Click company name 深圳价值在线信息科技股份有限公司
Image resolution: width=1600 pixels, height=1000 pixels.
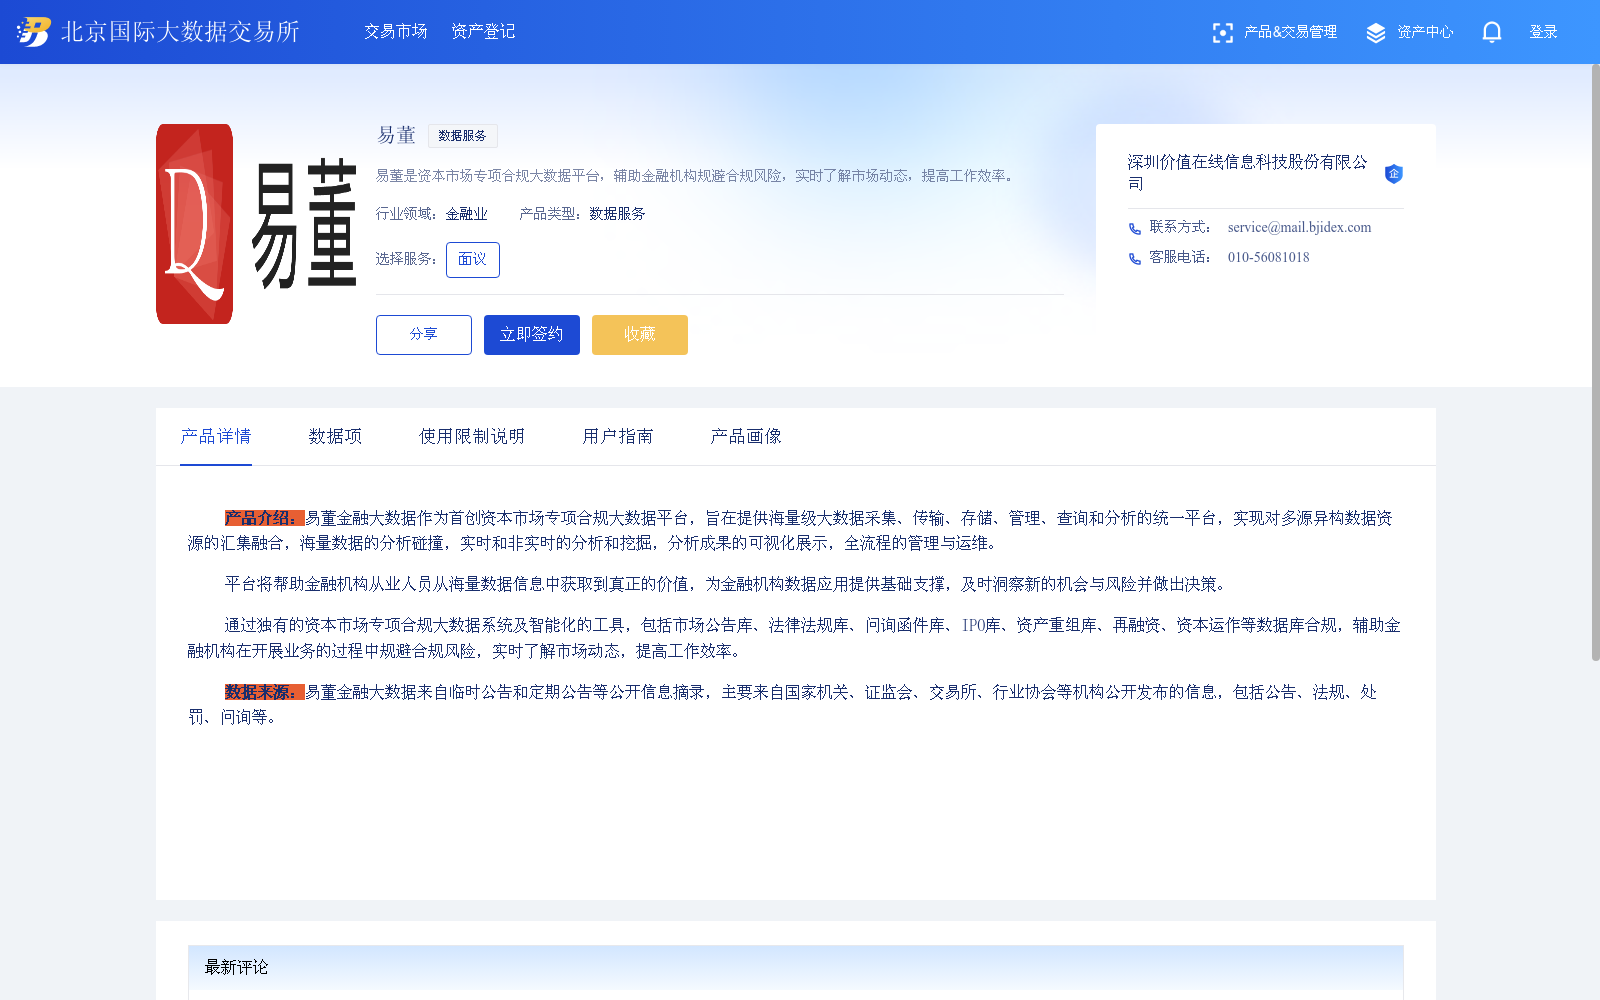[x=1247, y=172]
